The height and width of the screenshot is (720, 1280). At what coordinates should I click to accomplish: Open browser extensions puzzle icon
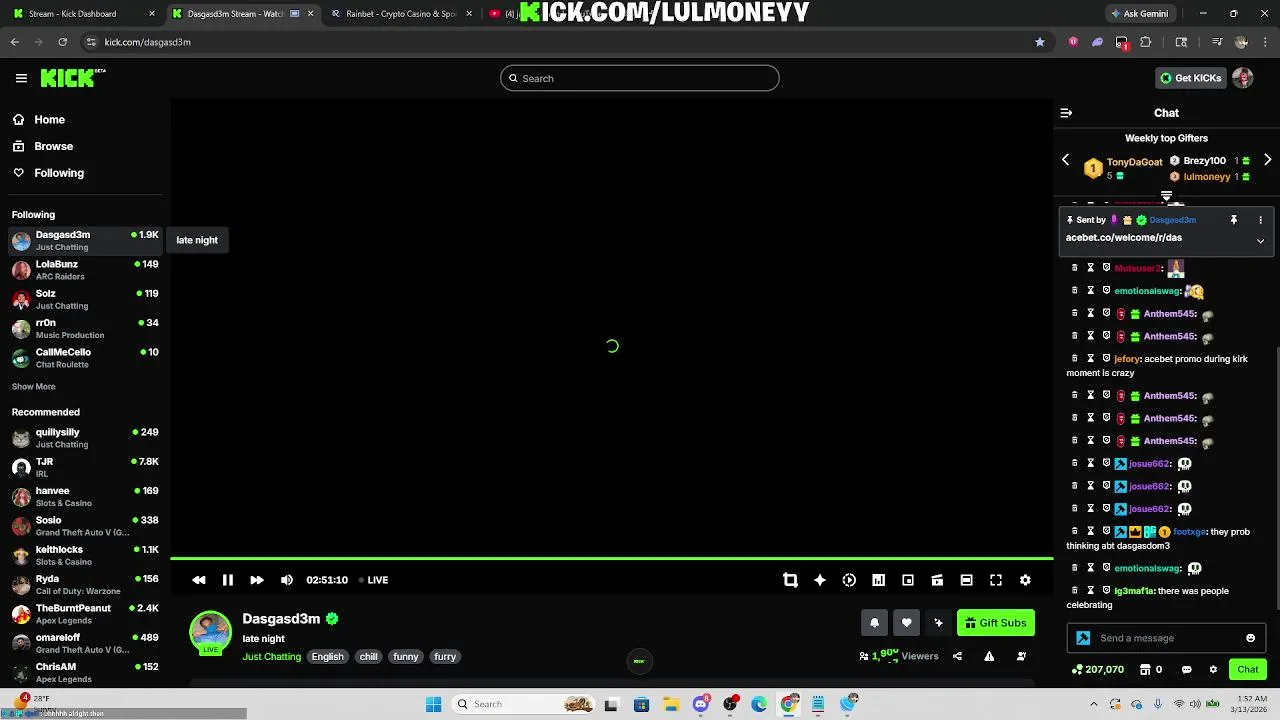[1146, 42]
